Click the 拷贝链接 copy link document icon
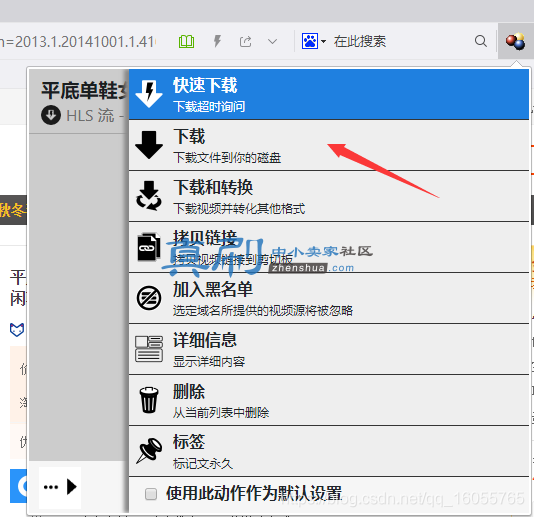The image size is (534, 517). (149, 247)
